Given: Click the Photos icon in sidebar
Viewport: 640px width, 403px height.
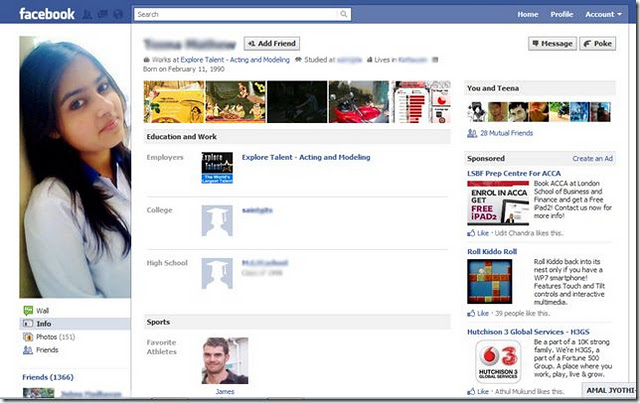Looking at the screenshot, I should [x=28, y=337].
